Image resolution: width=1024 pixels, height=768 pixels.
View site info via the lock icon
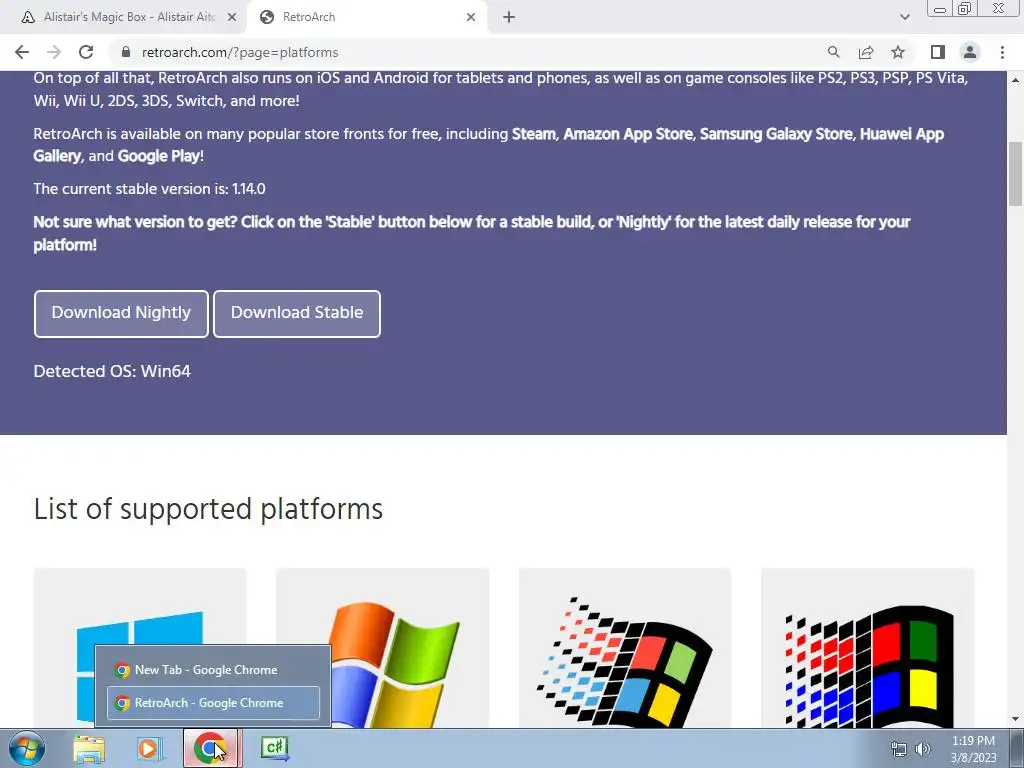[126, 52]
